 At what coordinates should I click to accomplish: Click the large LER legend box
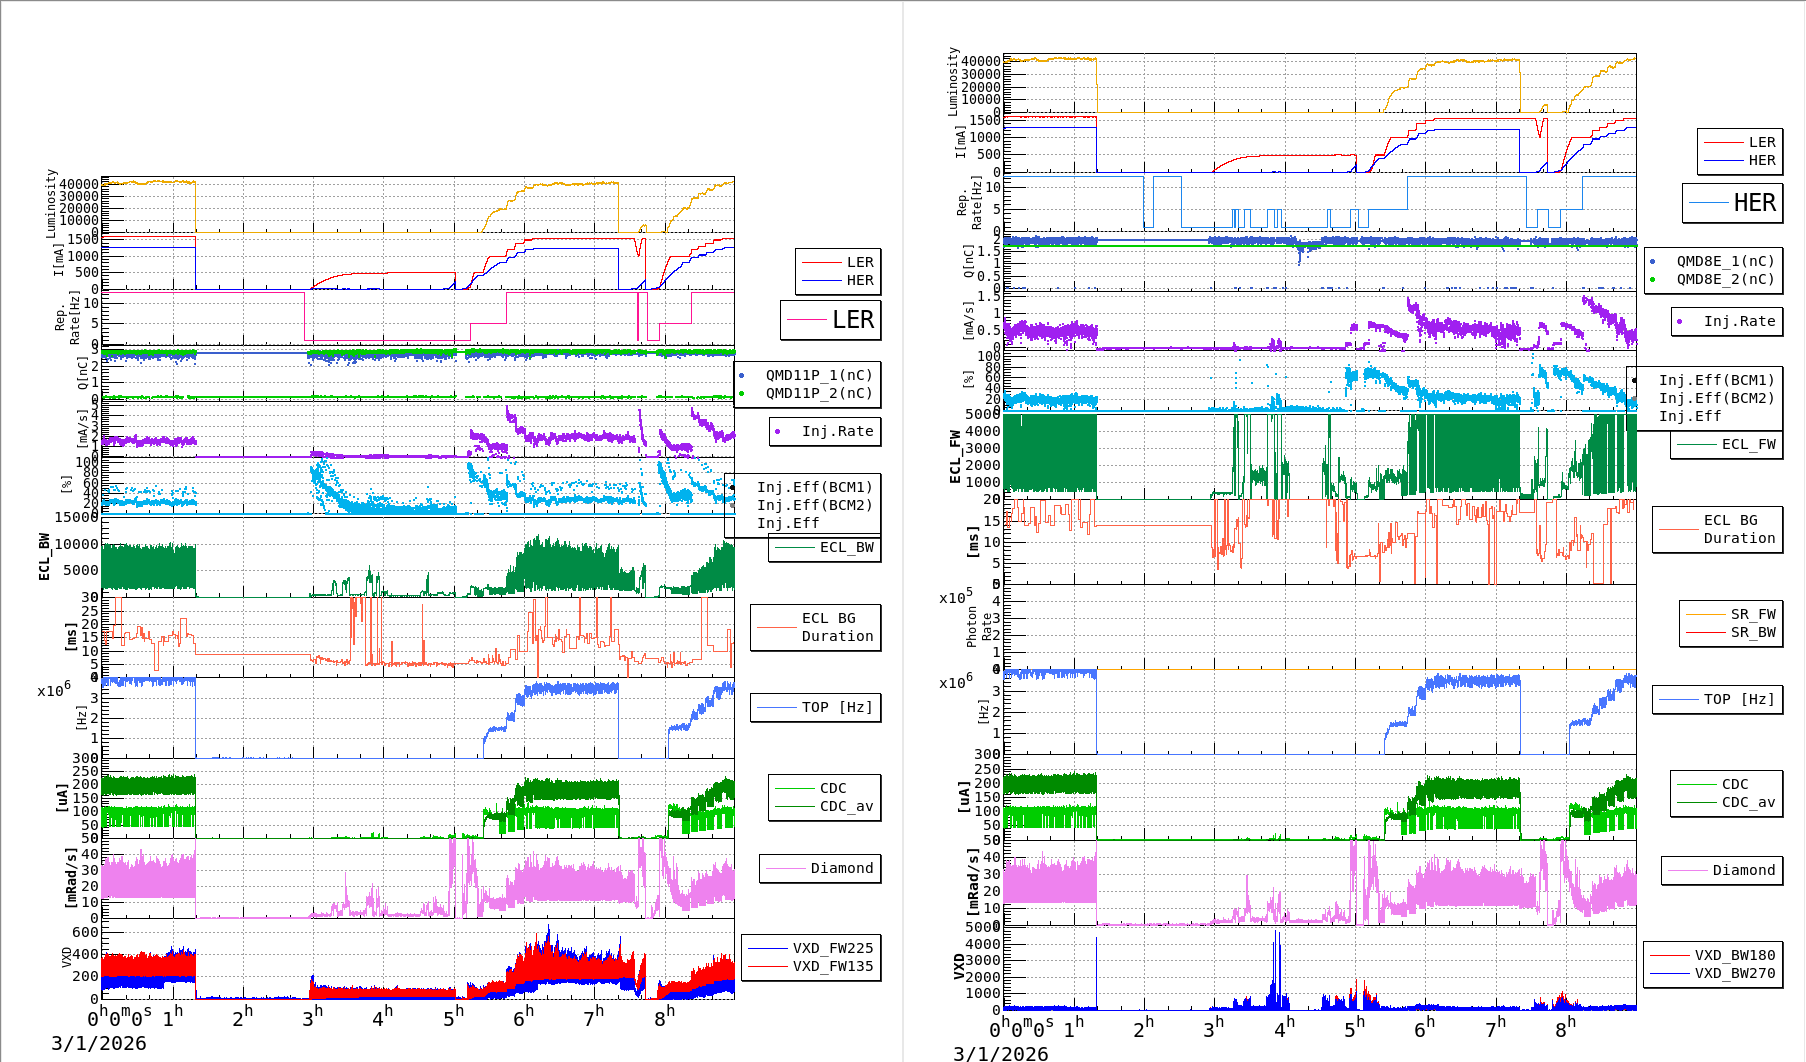point(830,320)
